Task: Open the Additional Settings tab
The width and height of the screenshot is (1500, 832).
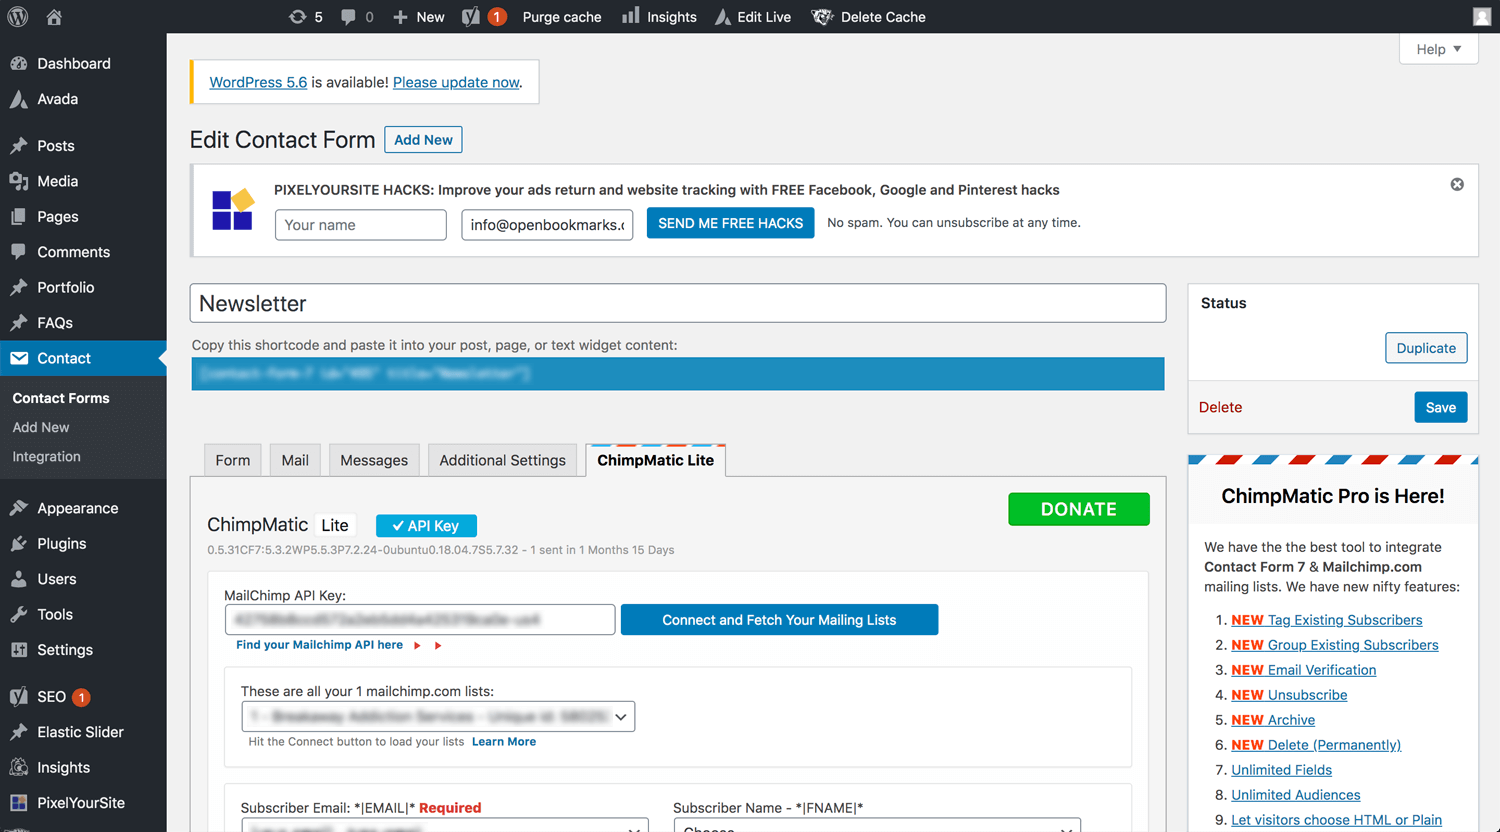Action: tap(503, 460)
